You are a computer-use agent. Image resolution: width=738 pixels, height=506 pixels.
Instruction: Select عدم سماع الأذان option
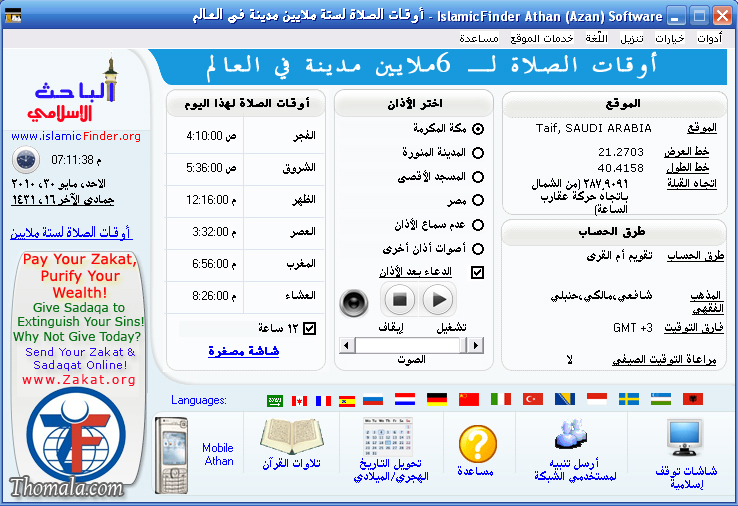pyautogui.click(x=478, y=225)
